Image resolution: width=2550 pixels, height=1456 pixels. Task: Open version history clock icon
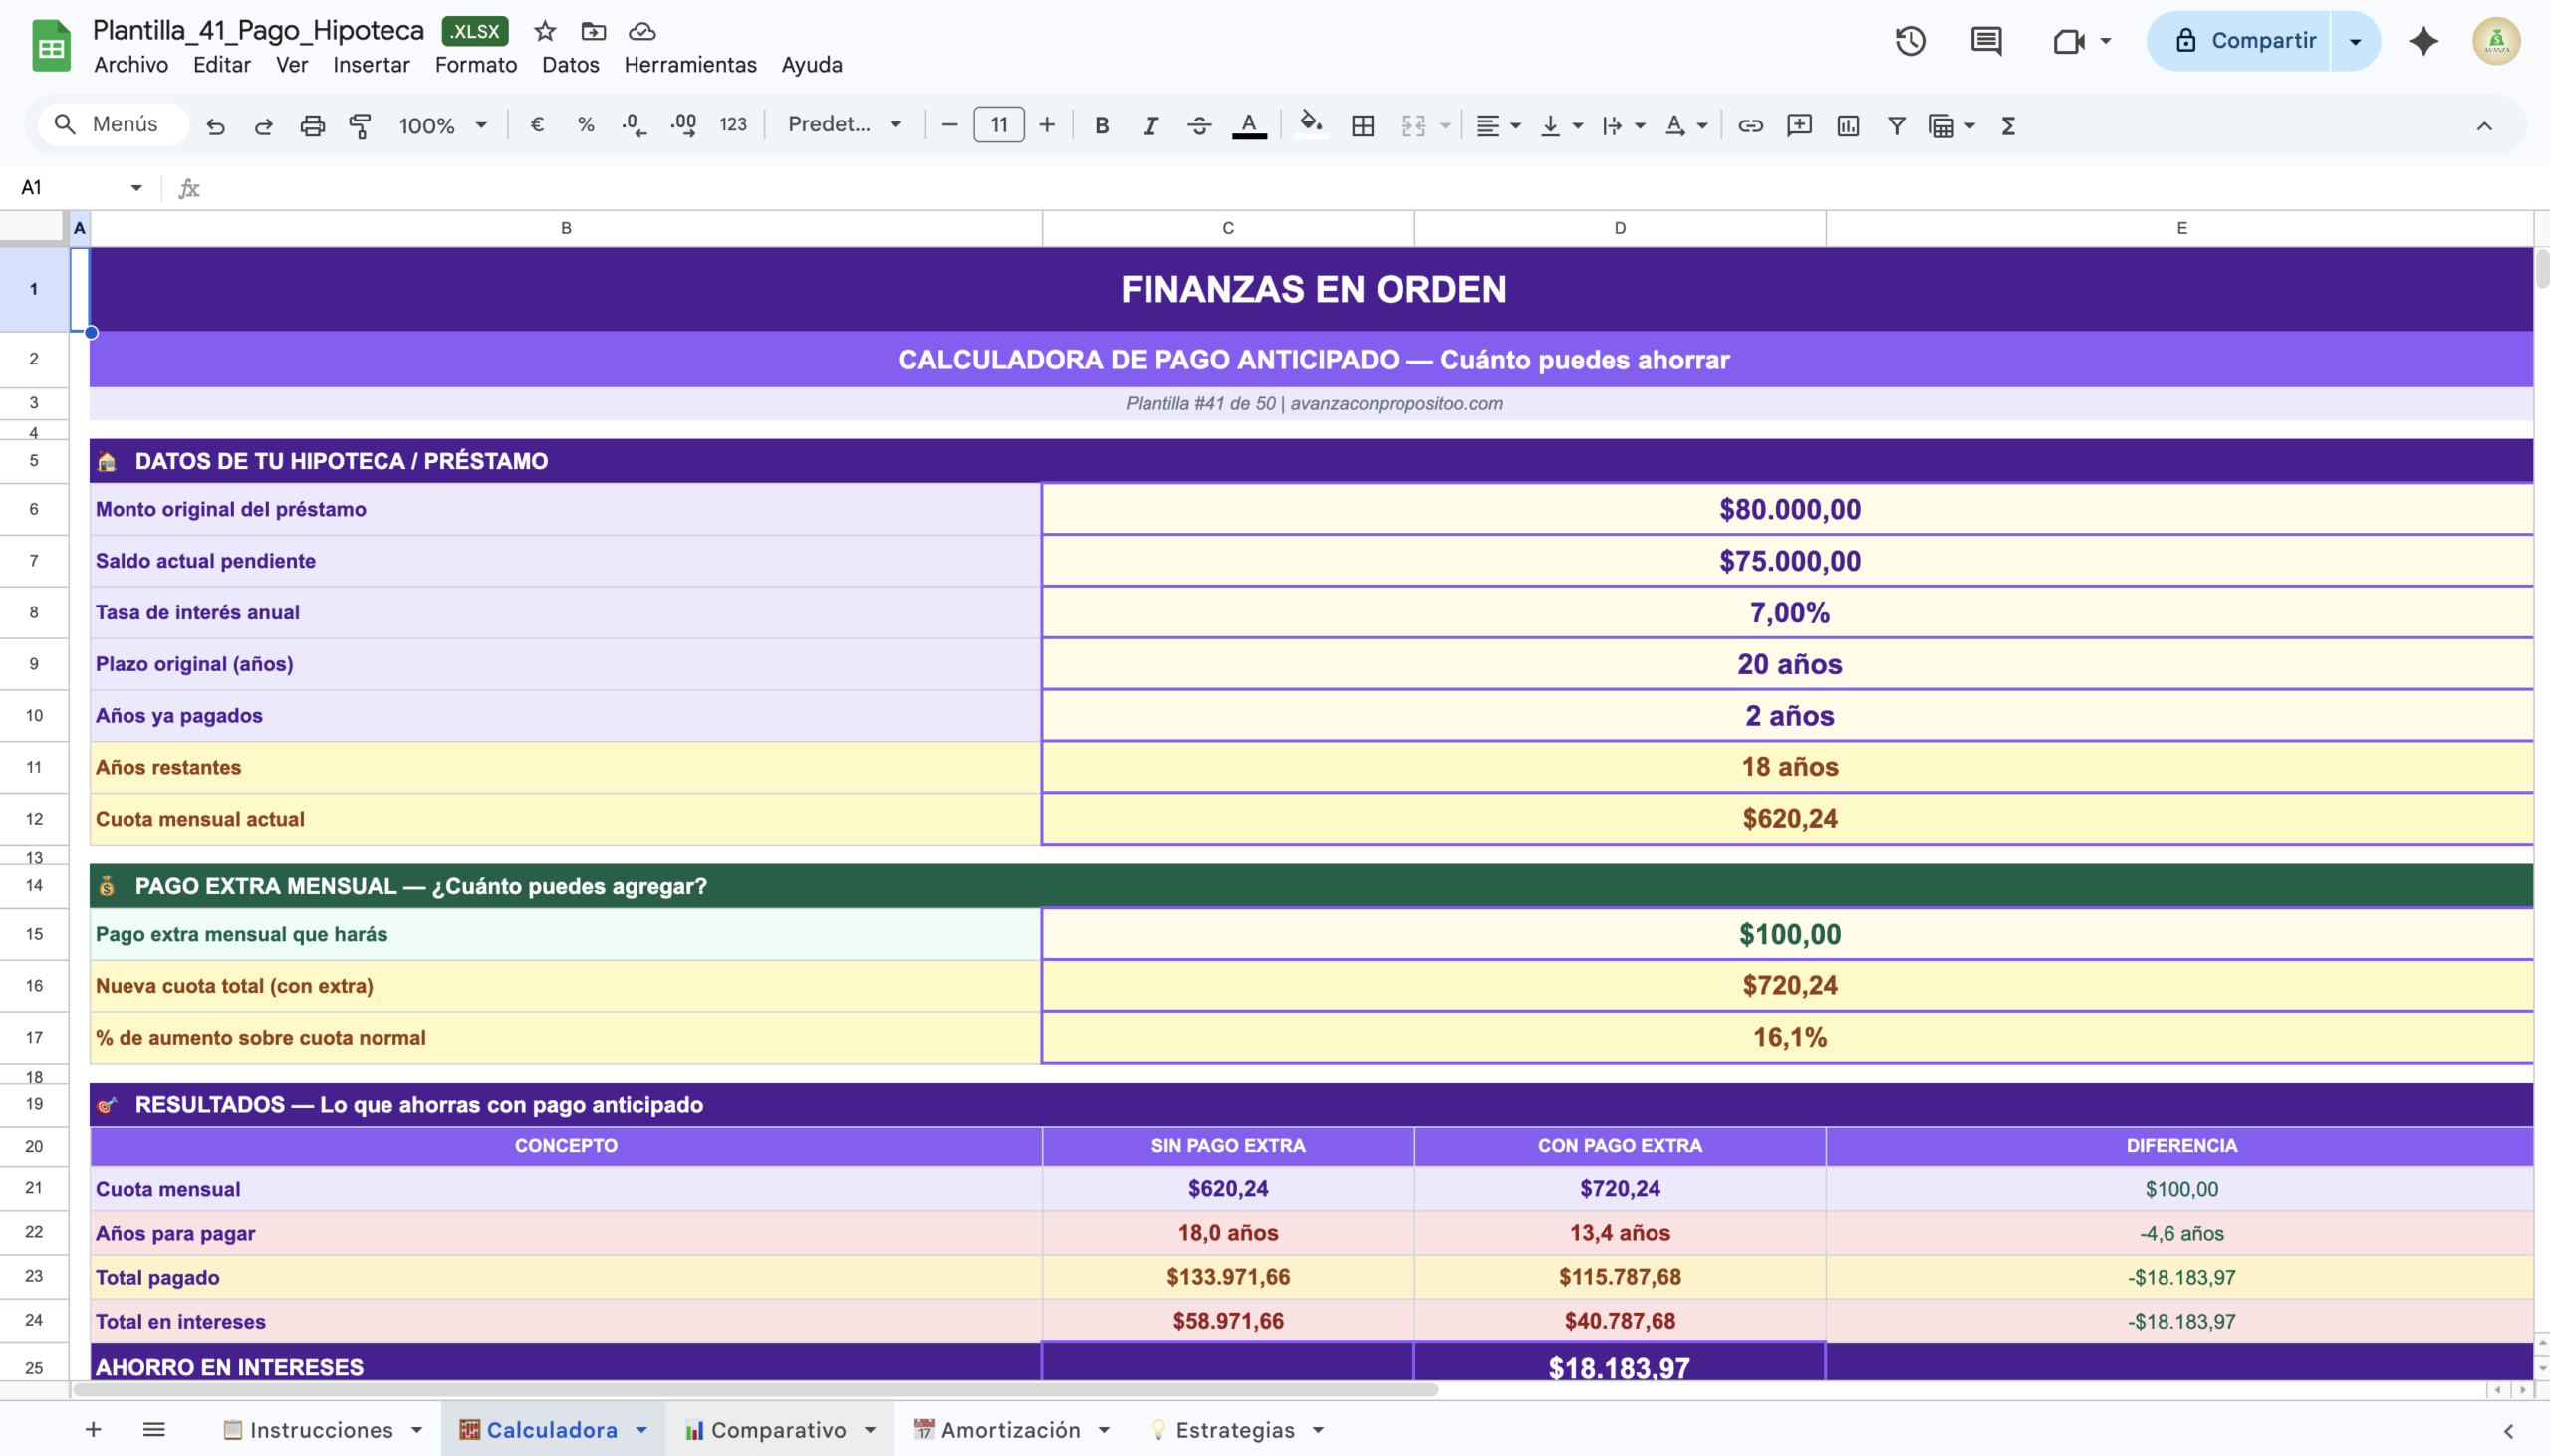click(x=1910, y=41)
